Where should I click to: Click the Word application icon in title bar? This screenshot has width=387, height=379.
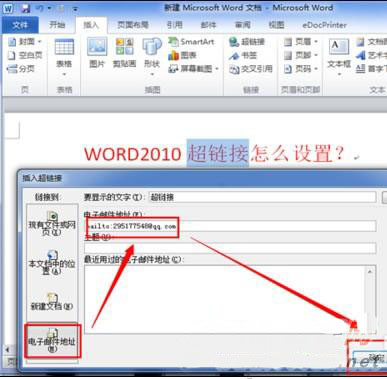8,9
